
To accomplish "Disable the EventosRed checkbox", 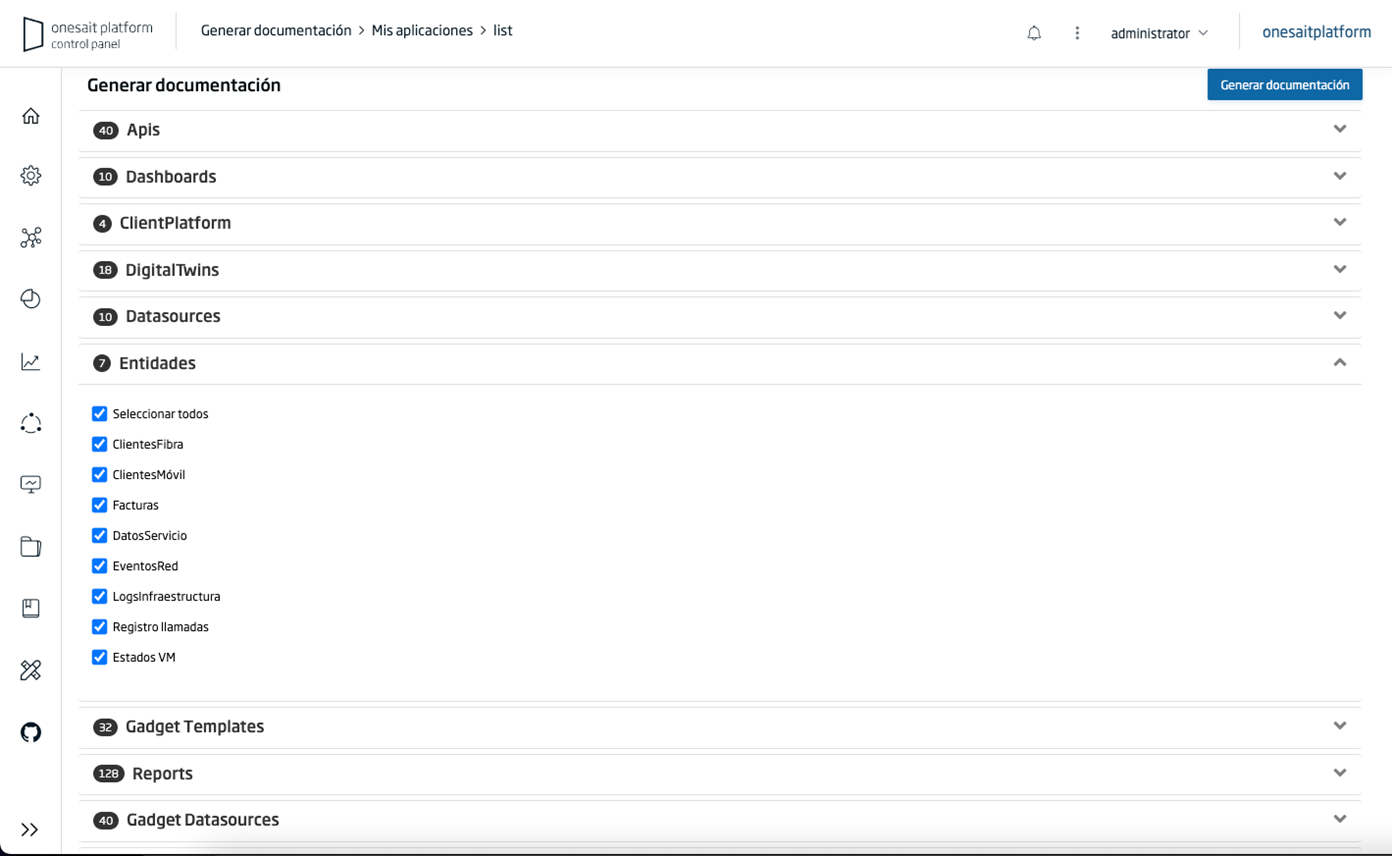I will tap(99, 565).
